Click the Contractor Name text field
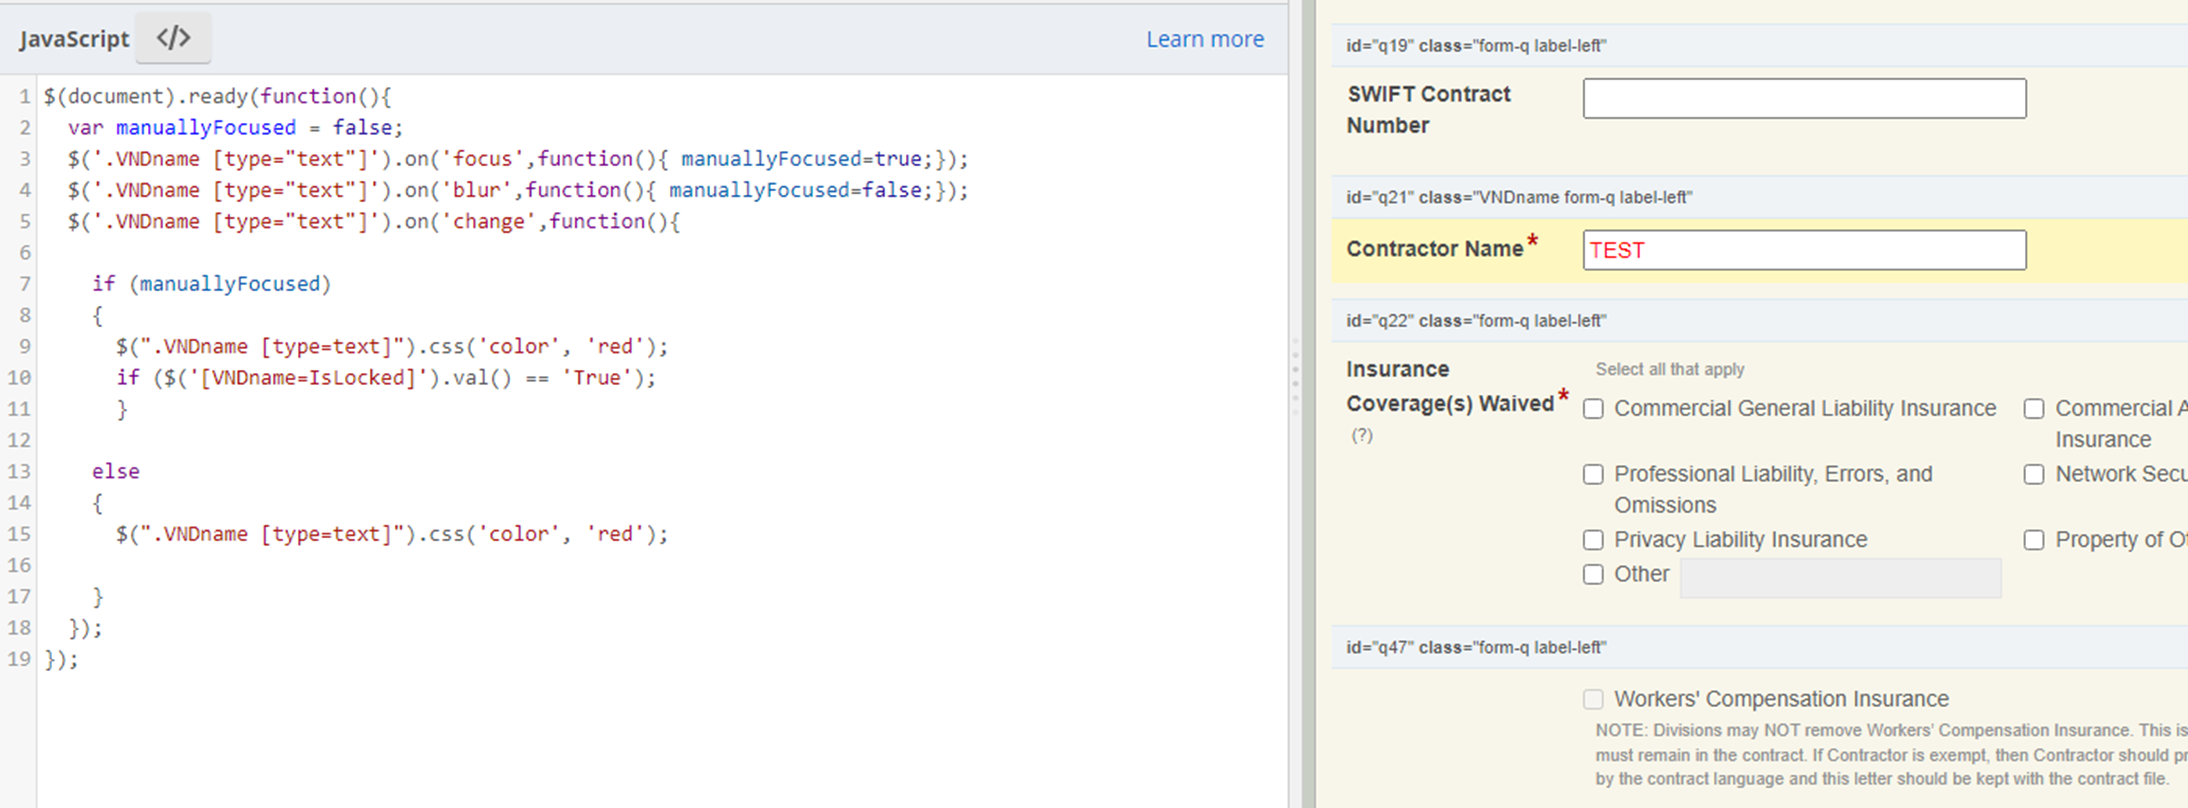 1803,250
